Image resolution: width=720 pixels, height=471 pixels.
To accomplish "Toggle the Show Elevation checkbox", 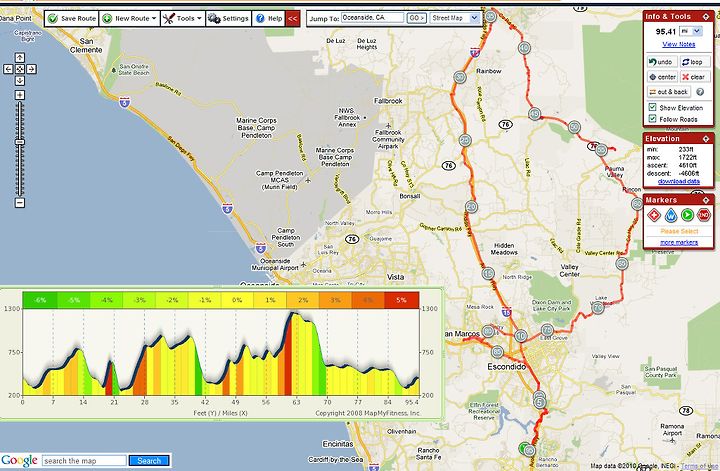I will 652,107.
